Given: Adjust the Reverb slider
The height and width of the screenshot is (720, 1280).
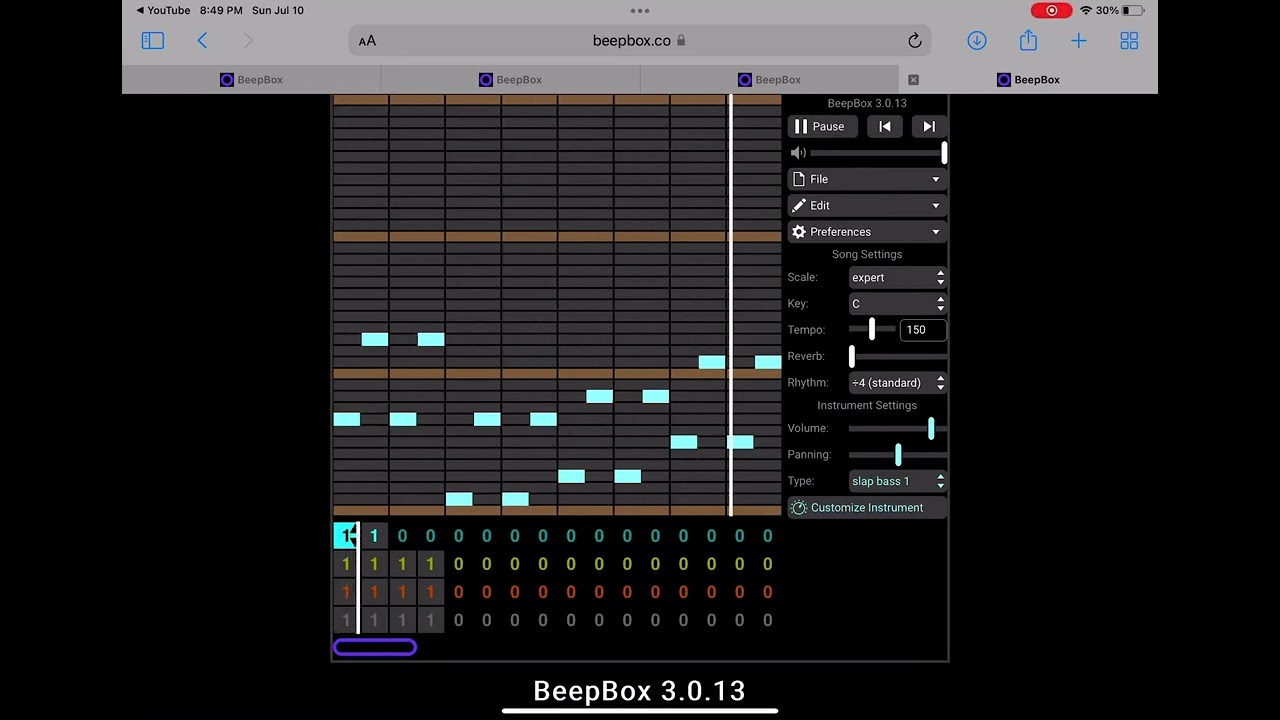Looking at the screenshot, I should pos(897,356).
